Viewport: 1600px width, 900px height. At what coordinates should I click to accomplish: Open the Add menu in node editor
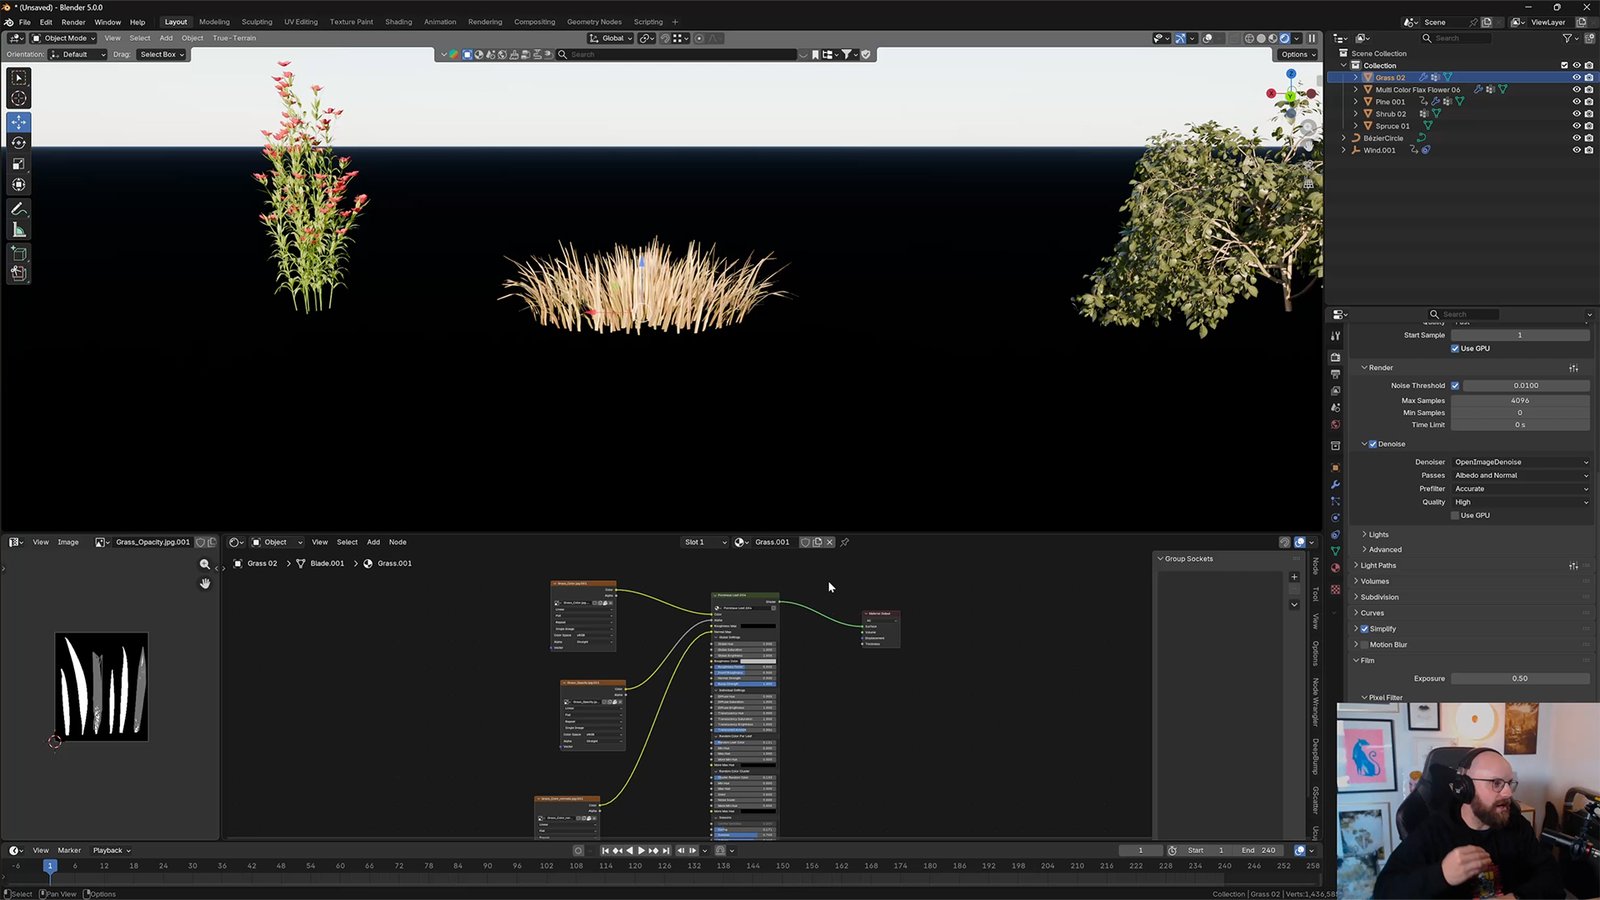pos(373,542)
